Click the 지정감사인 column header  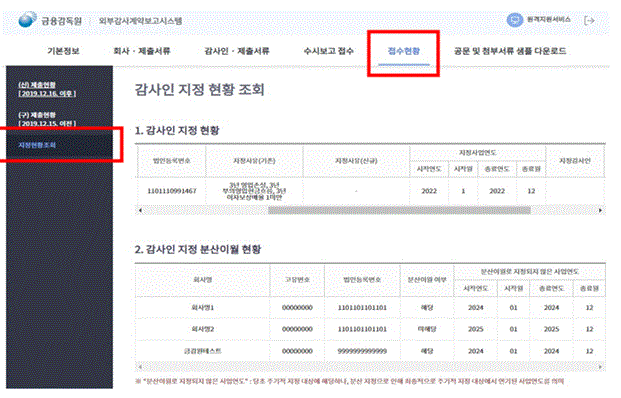pos(575,161)
